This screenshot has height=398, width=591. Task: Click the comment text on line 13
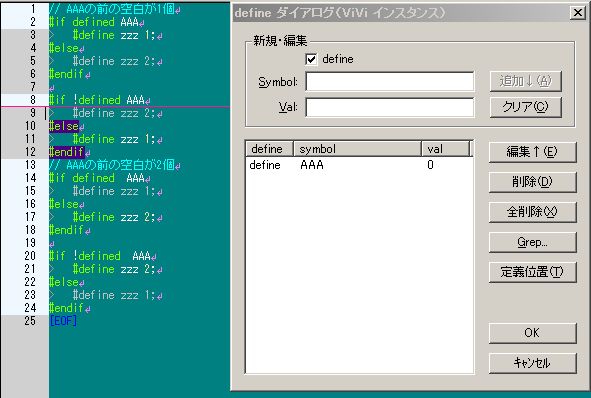[x=112, y=165]
